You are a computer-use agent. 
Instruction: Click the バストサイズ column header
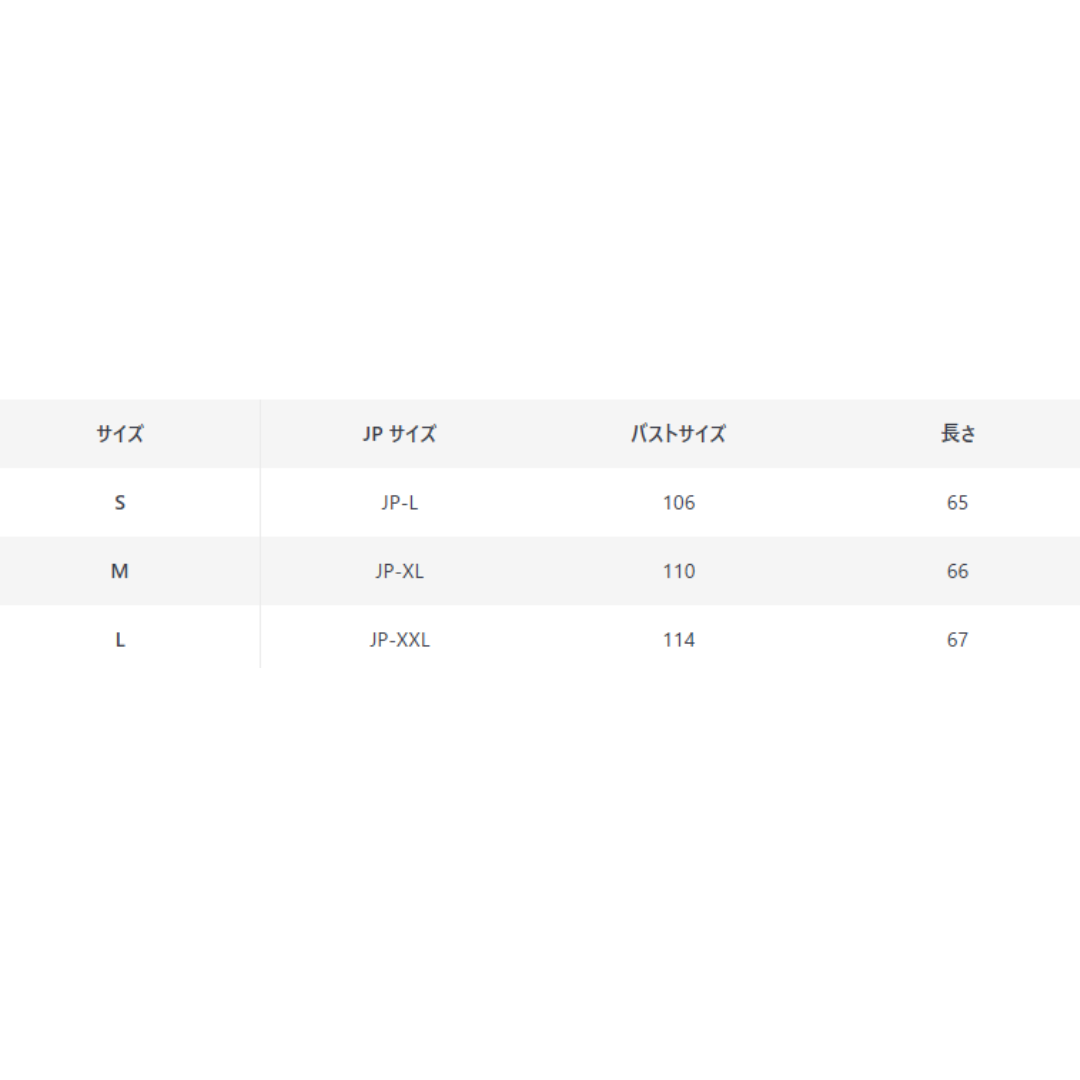[x=678, y=434]
